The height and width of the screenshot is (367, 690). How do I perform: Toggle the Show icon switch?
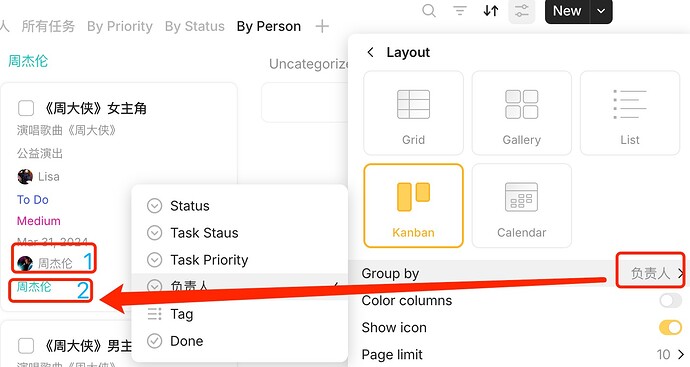pos(670,327)
